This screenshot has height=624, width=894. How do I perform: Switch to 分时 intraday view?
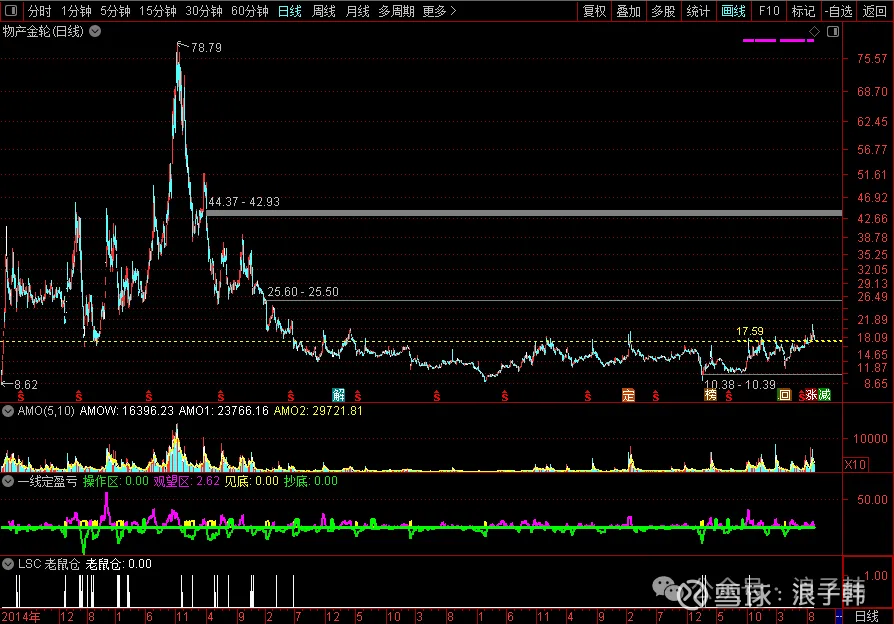pyautogui.click(x=39, y=11)
